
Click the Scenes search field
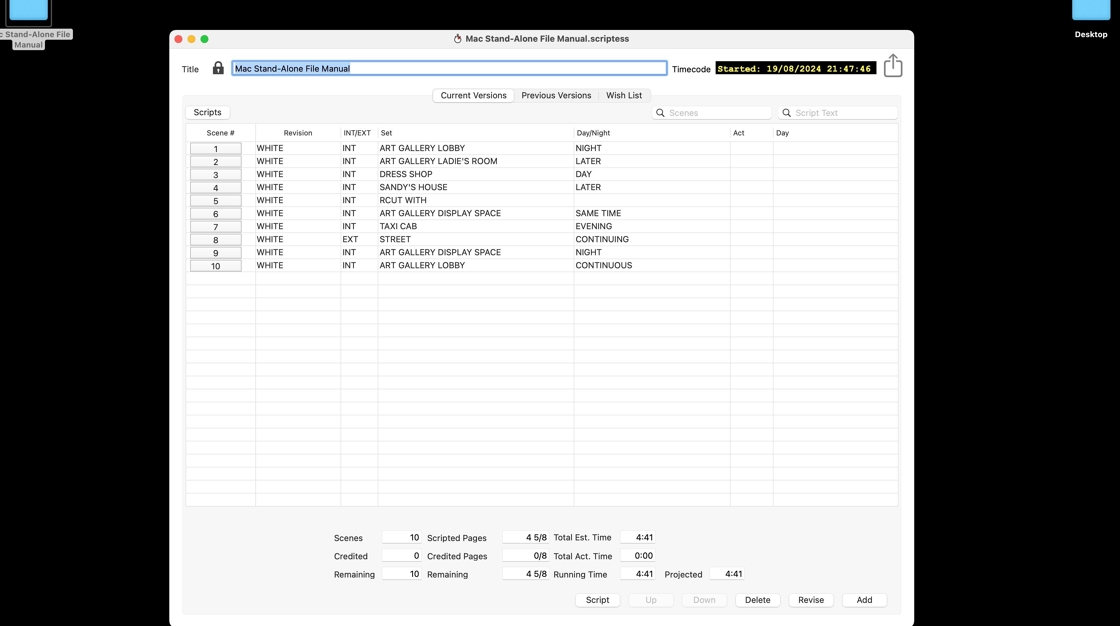pos(712,113)
